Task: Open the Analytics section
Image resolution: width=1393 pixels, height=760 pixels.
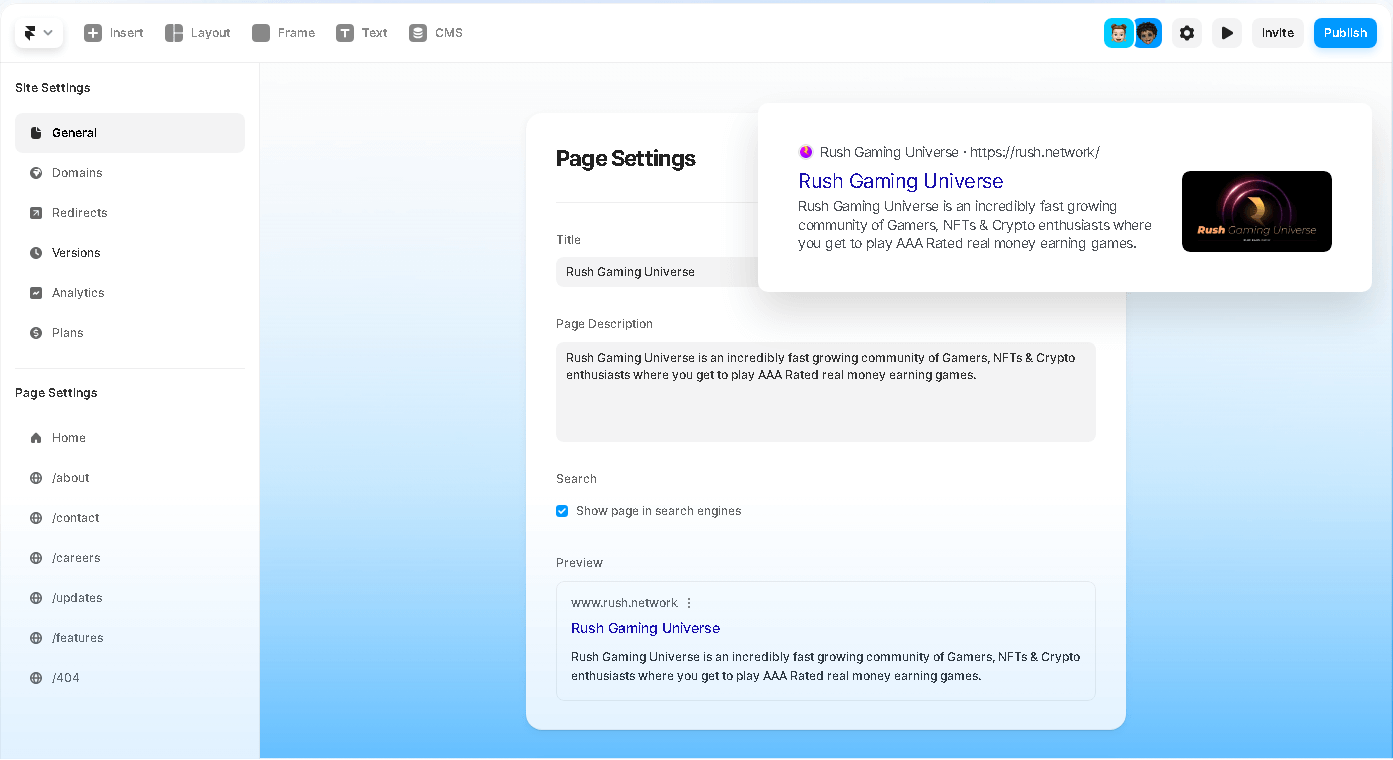Action: point(78,292)
